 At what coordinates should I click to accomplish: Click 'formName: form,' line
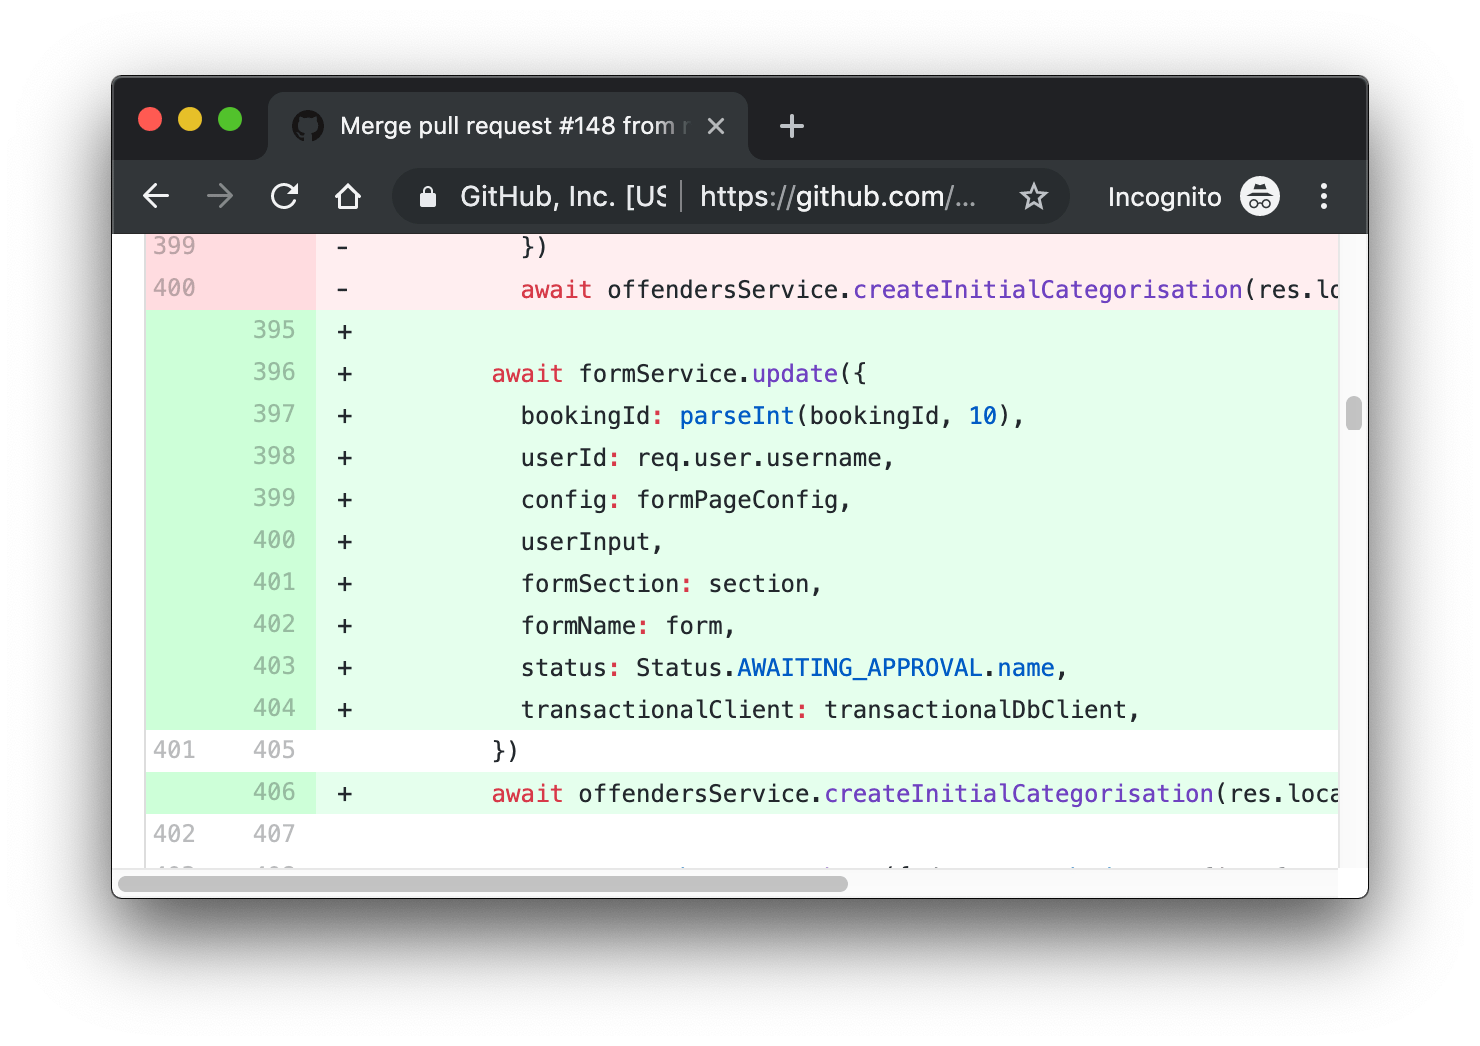(x=628, y=626)
